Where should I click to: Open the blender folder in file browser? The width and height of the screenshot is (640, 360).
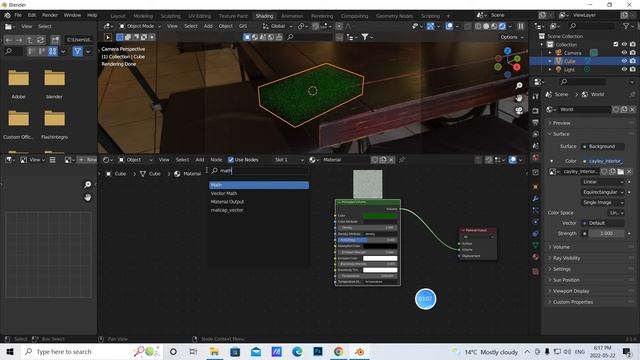click(54, 84)
